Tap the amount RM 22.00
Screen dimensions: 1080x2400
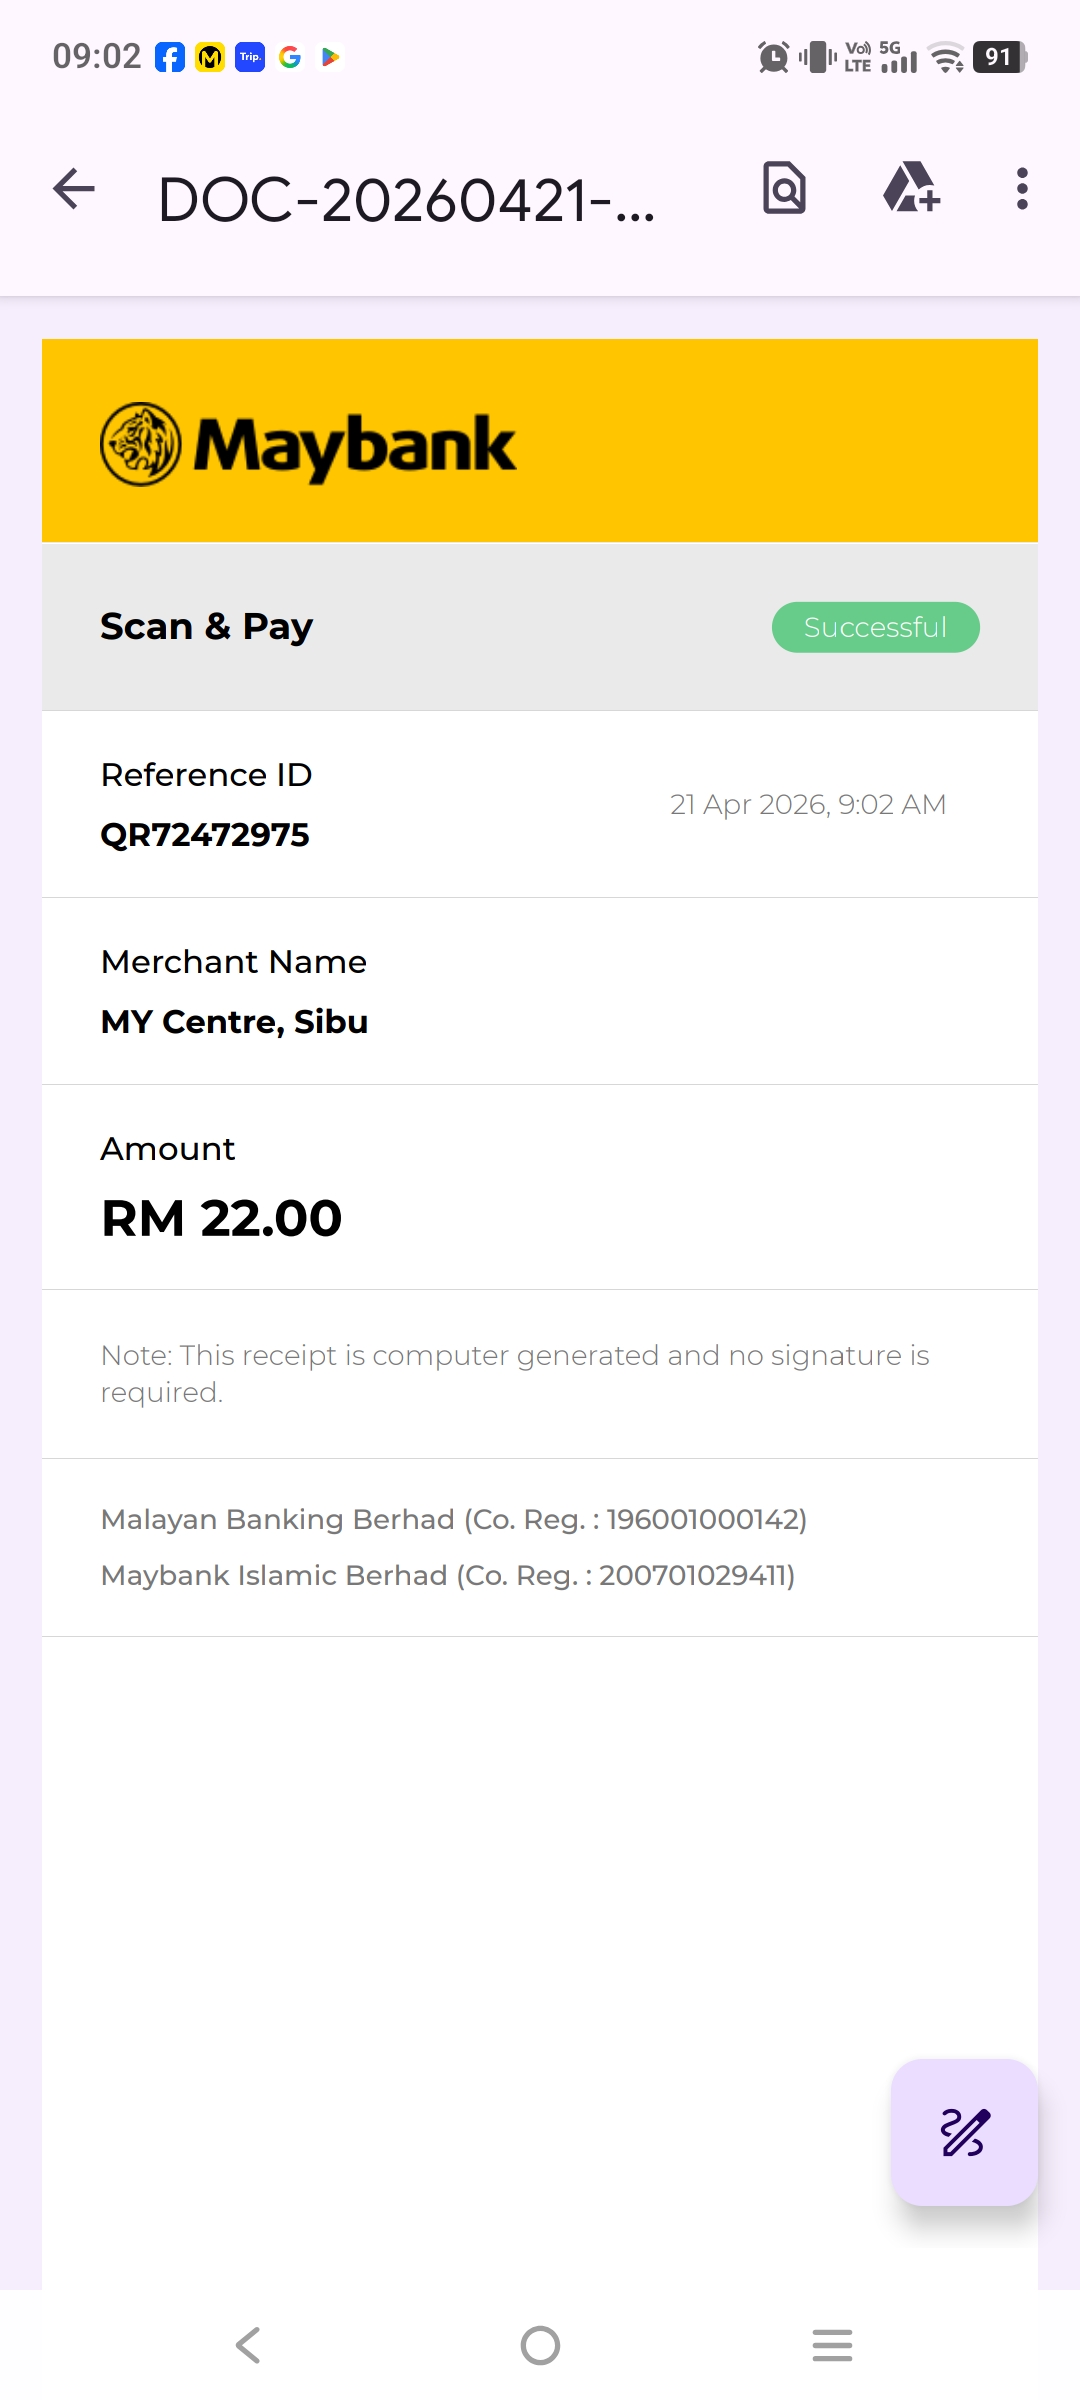click(222, 1218)
